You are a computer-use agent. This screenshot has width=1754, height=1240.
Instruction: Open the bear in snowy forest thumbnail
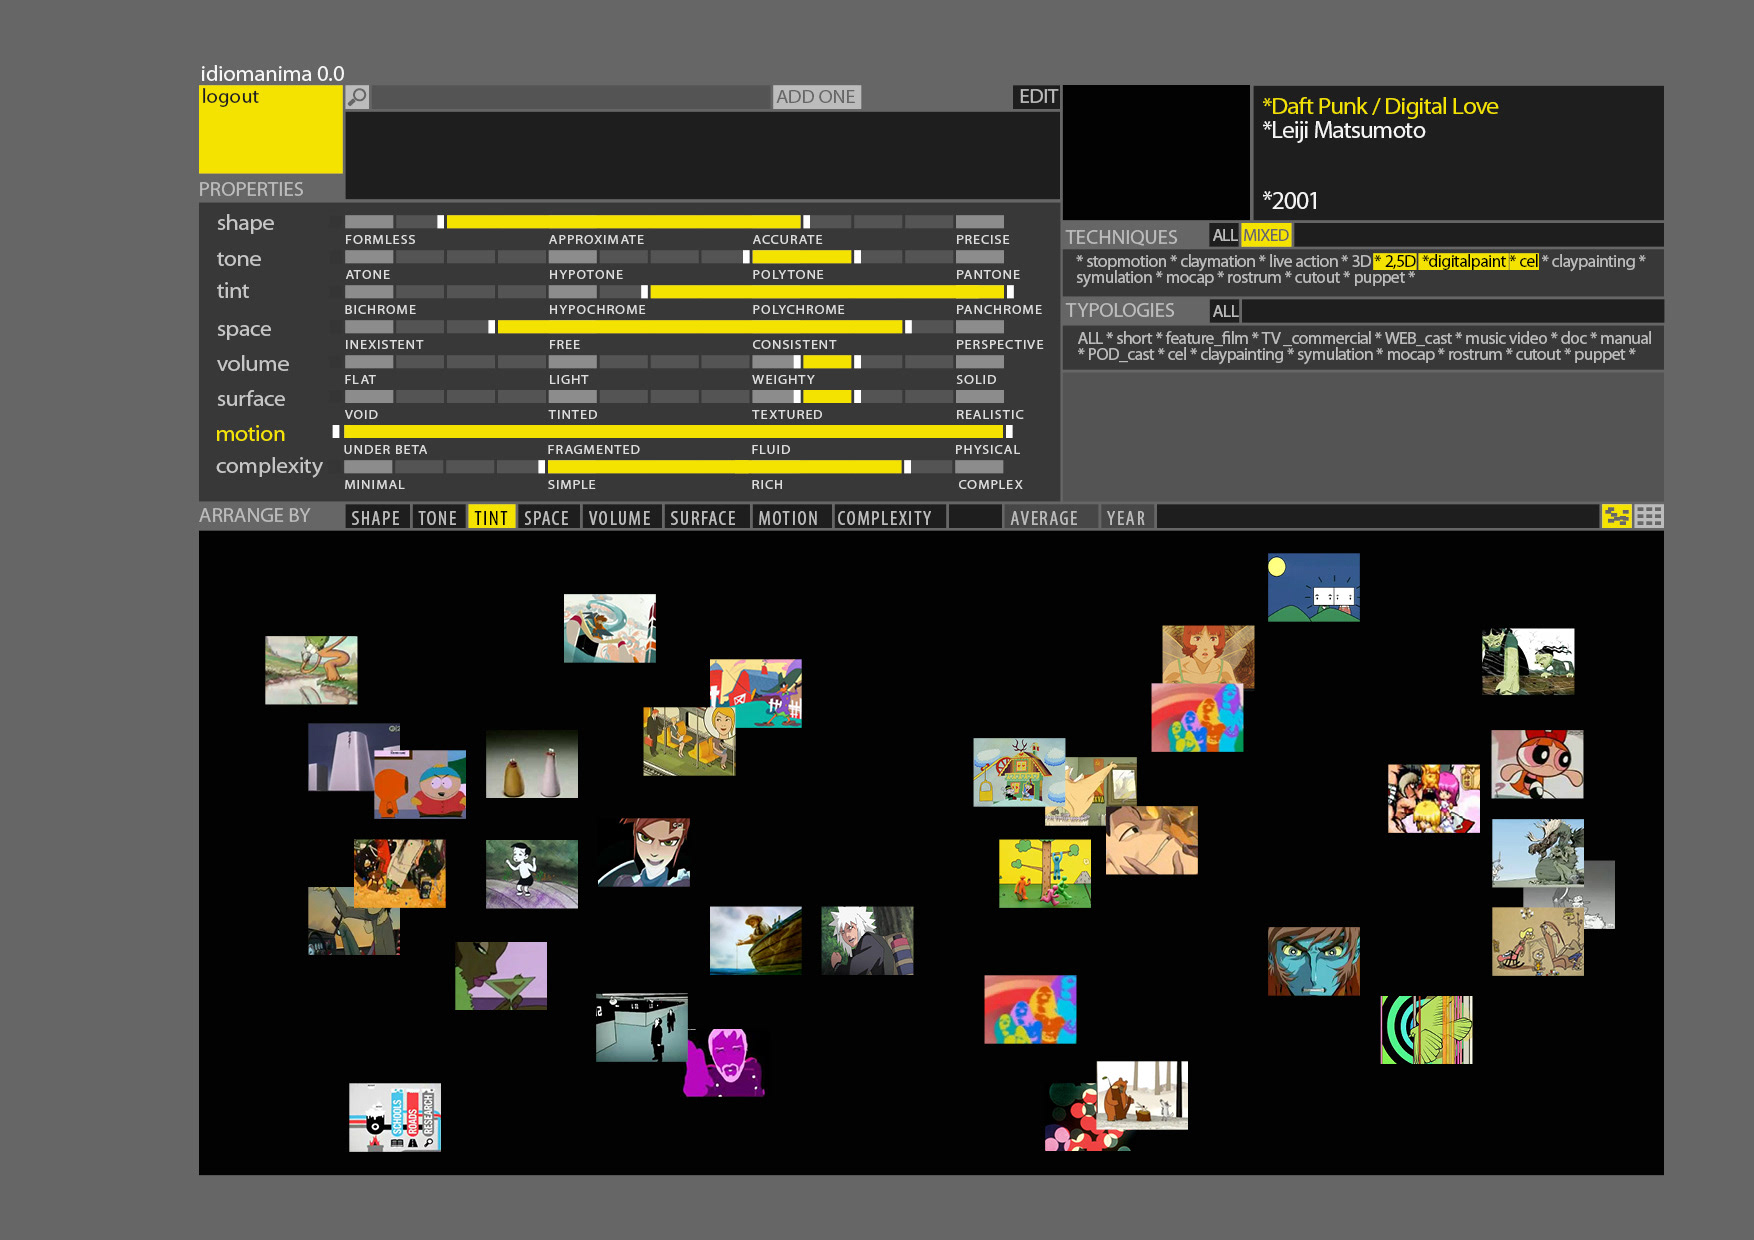click(x=1142, y=1096)
